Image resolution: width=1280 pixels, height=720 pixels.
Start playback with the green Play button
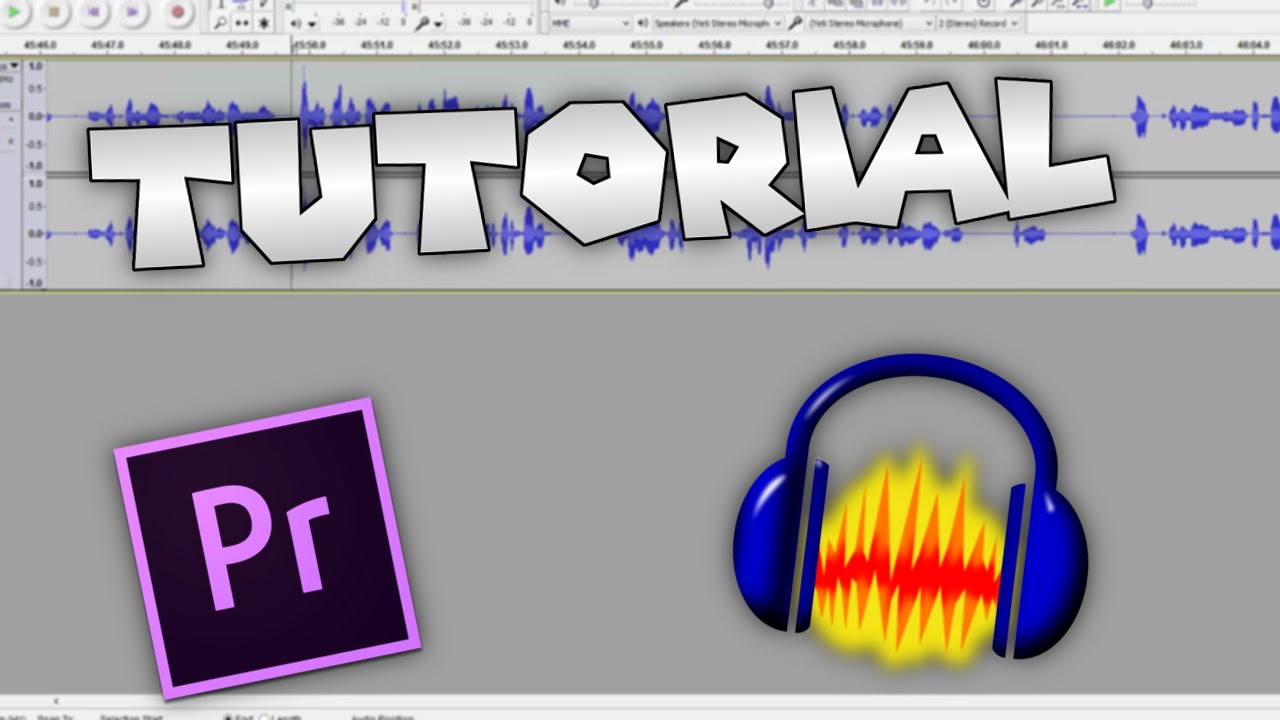tap(17, 11)
